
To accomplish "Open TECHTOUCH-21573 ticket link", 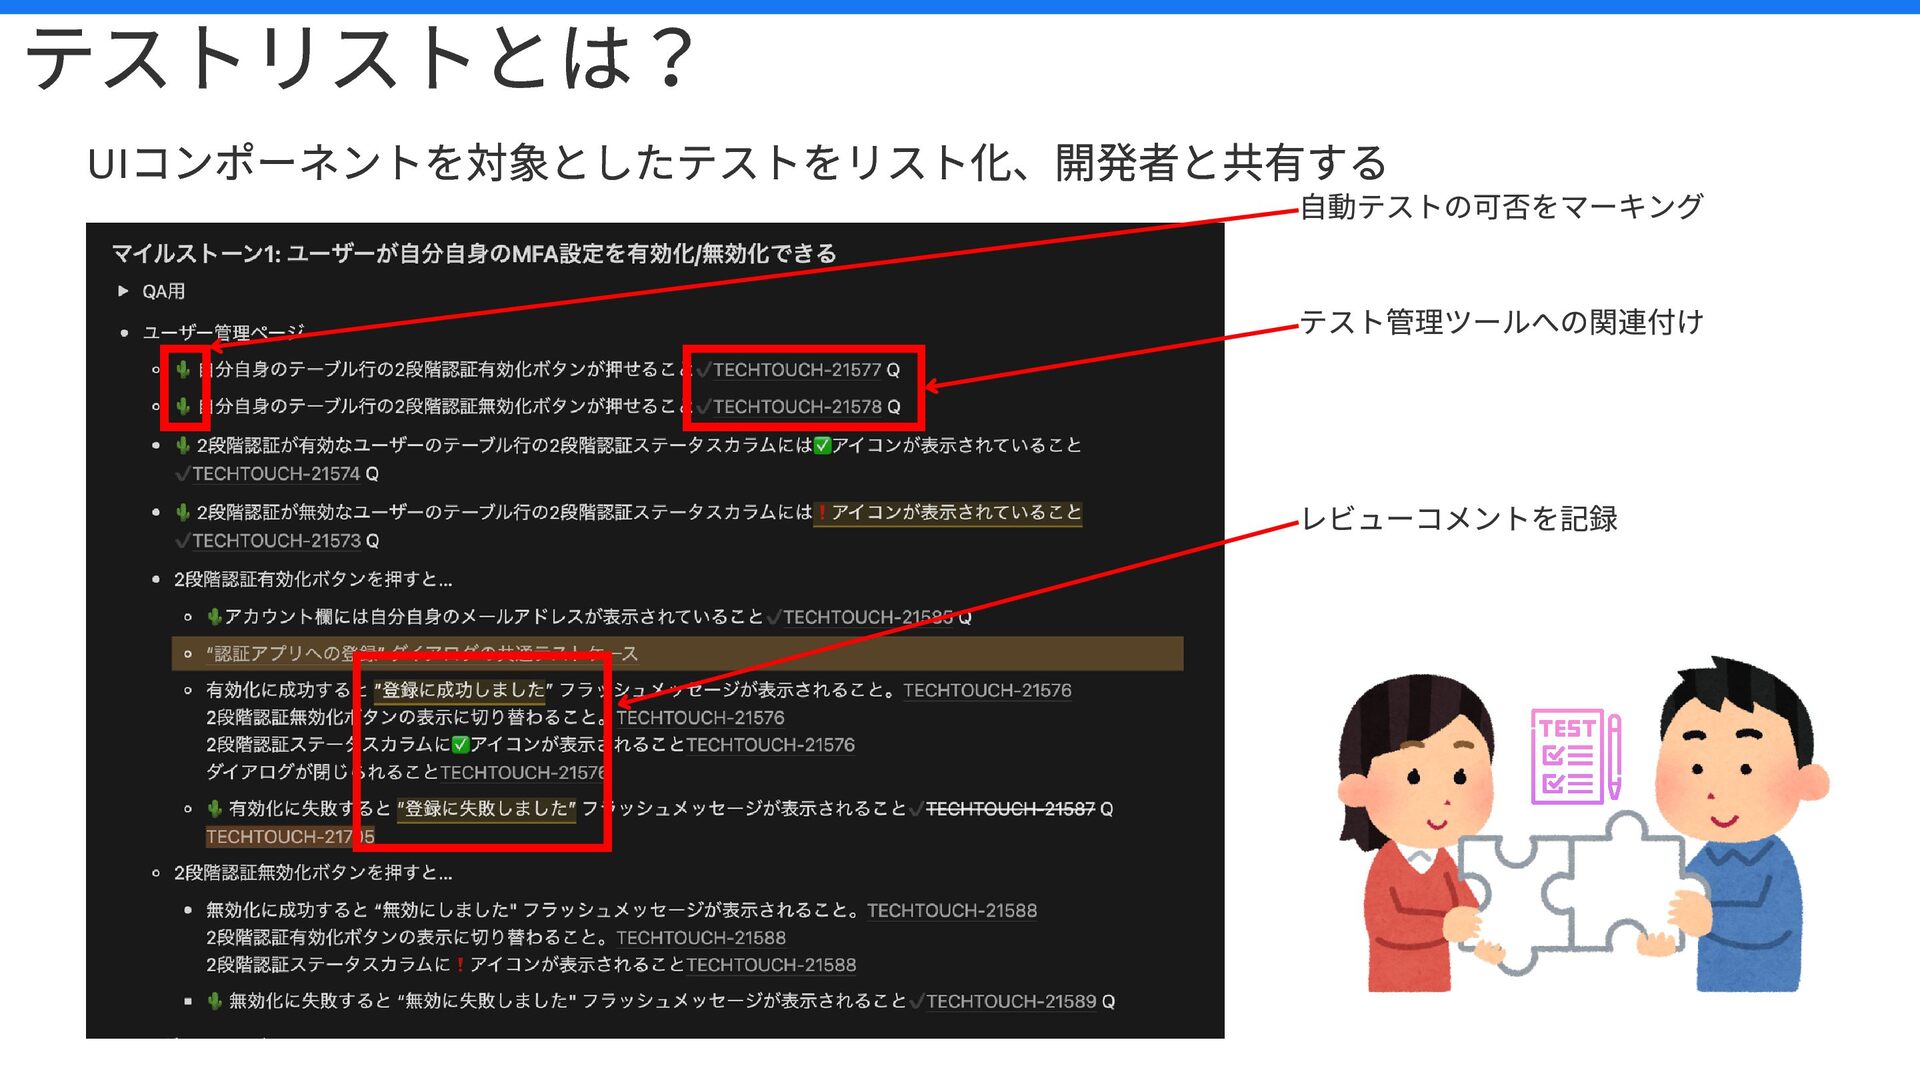I will [x=276, y=541].
